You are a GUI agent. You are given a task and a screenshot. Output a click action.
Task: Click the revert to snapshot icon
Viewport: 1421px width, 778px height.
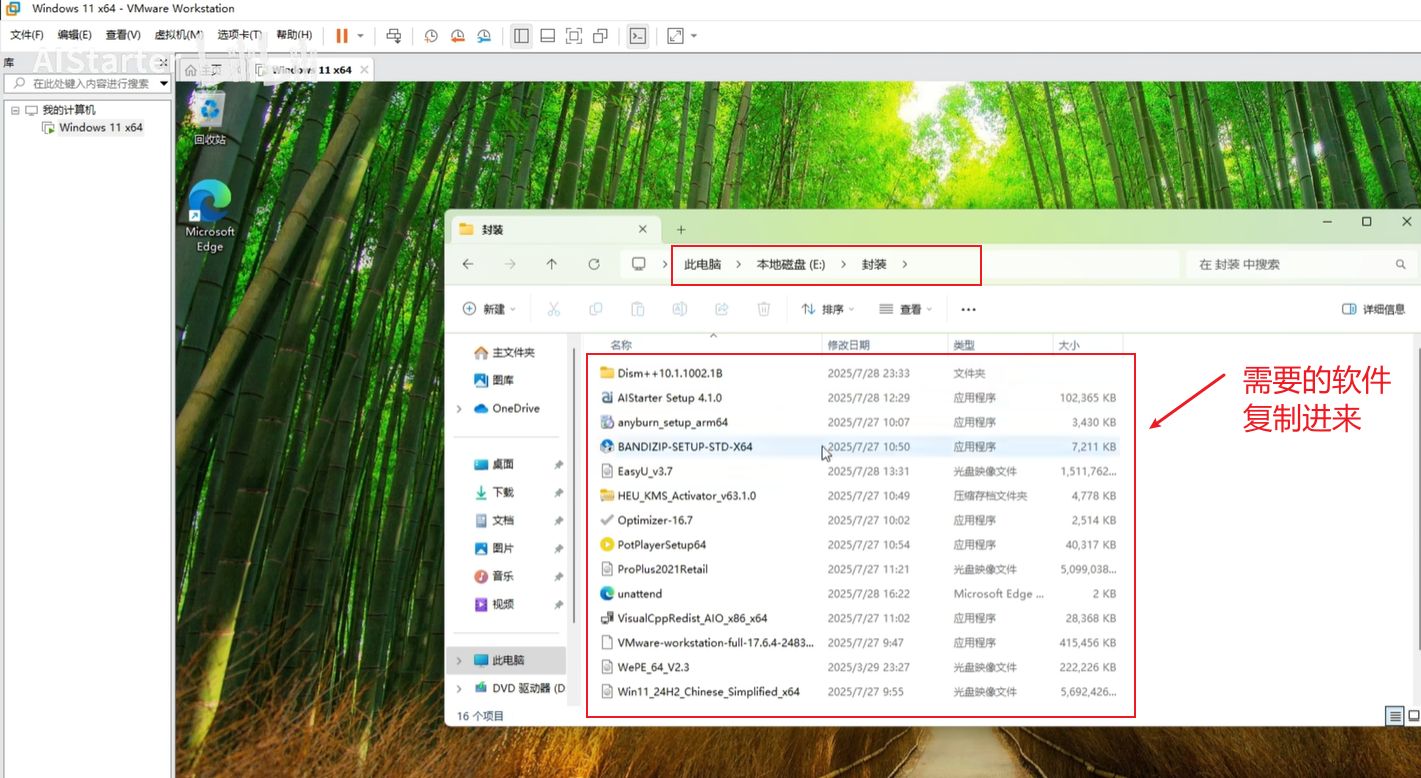tap(457, 36)
